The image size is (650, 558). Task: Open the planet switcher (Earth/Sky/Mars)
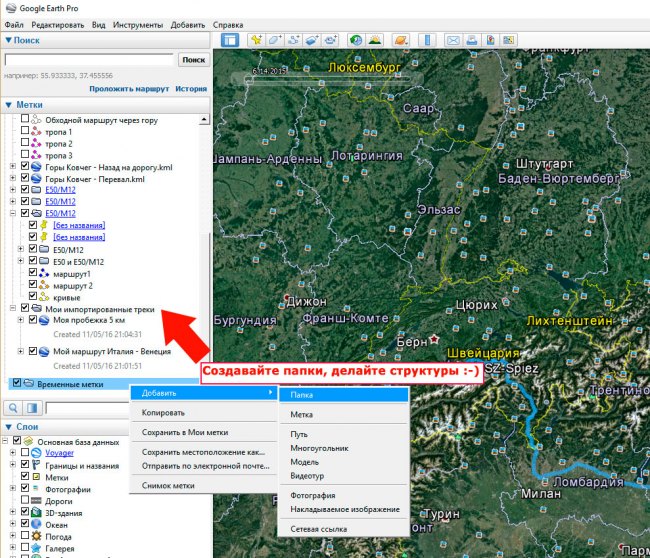click(x=401, y=40)
